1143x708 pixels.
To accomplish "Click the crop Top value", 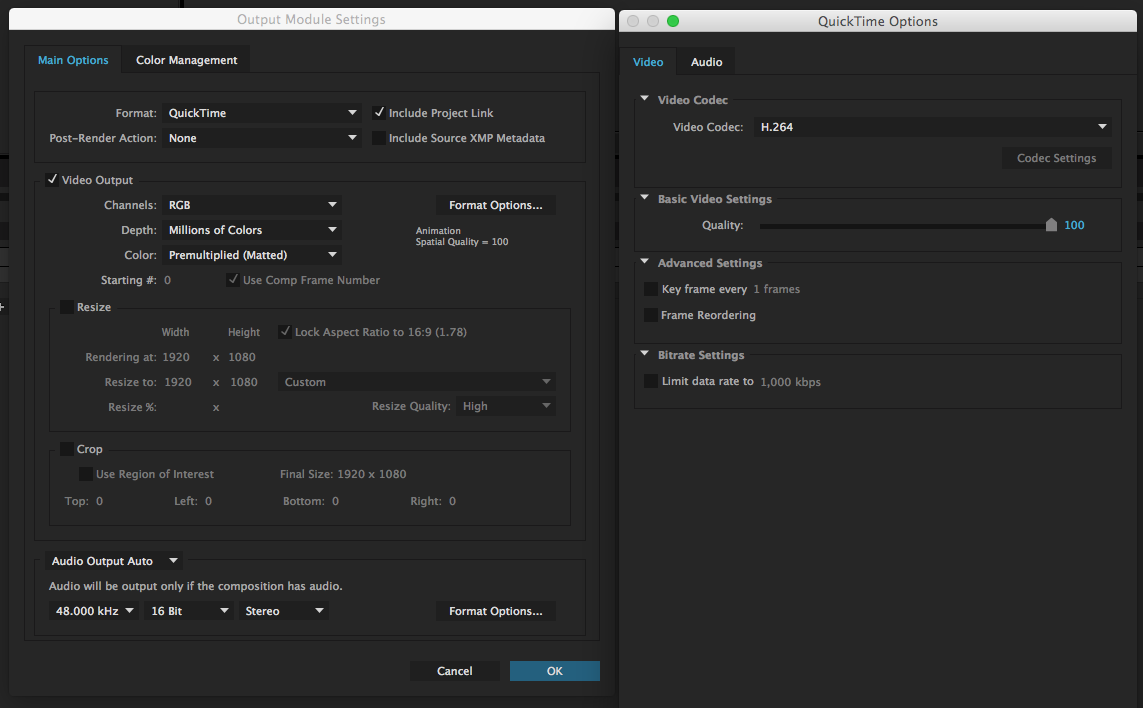I will click(99, 501).
